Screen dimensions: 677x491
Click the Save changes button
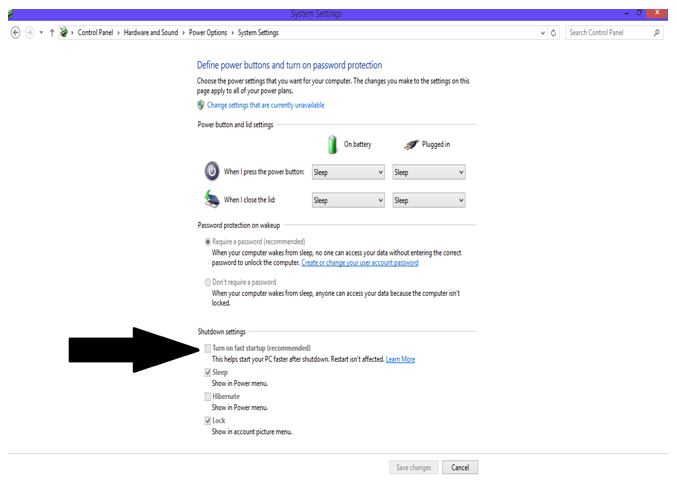tap(413, 467)
